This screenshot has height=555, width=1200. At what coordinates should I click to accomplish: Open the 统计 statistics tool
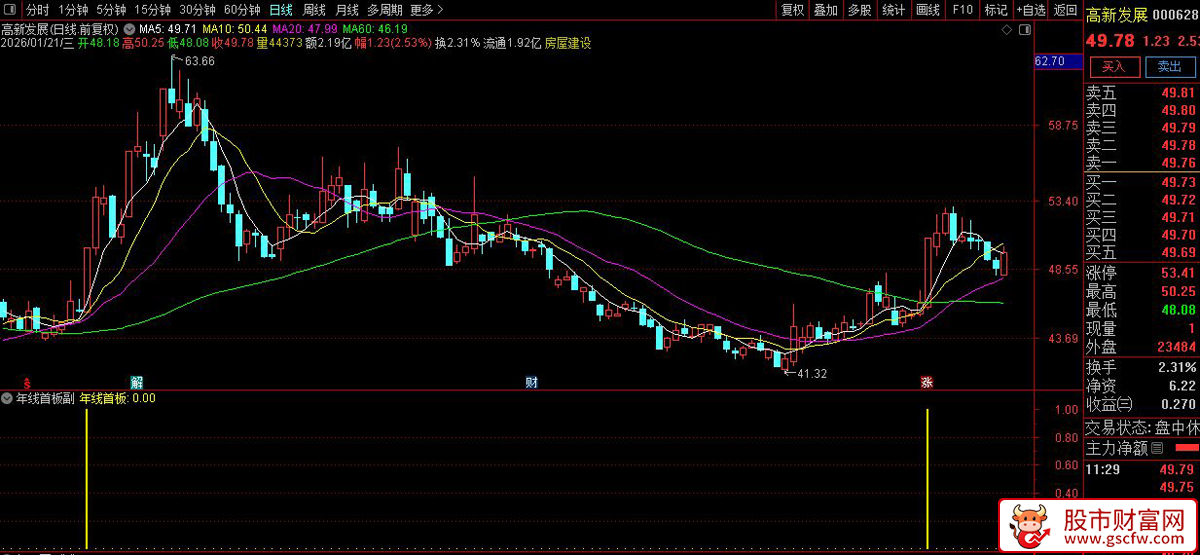(x=894, y=10)
